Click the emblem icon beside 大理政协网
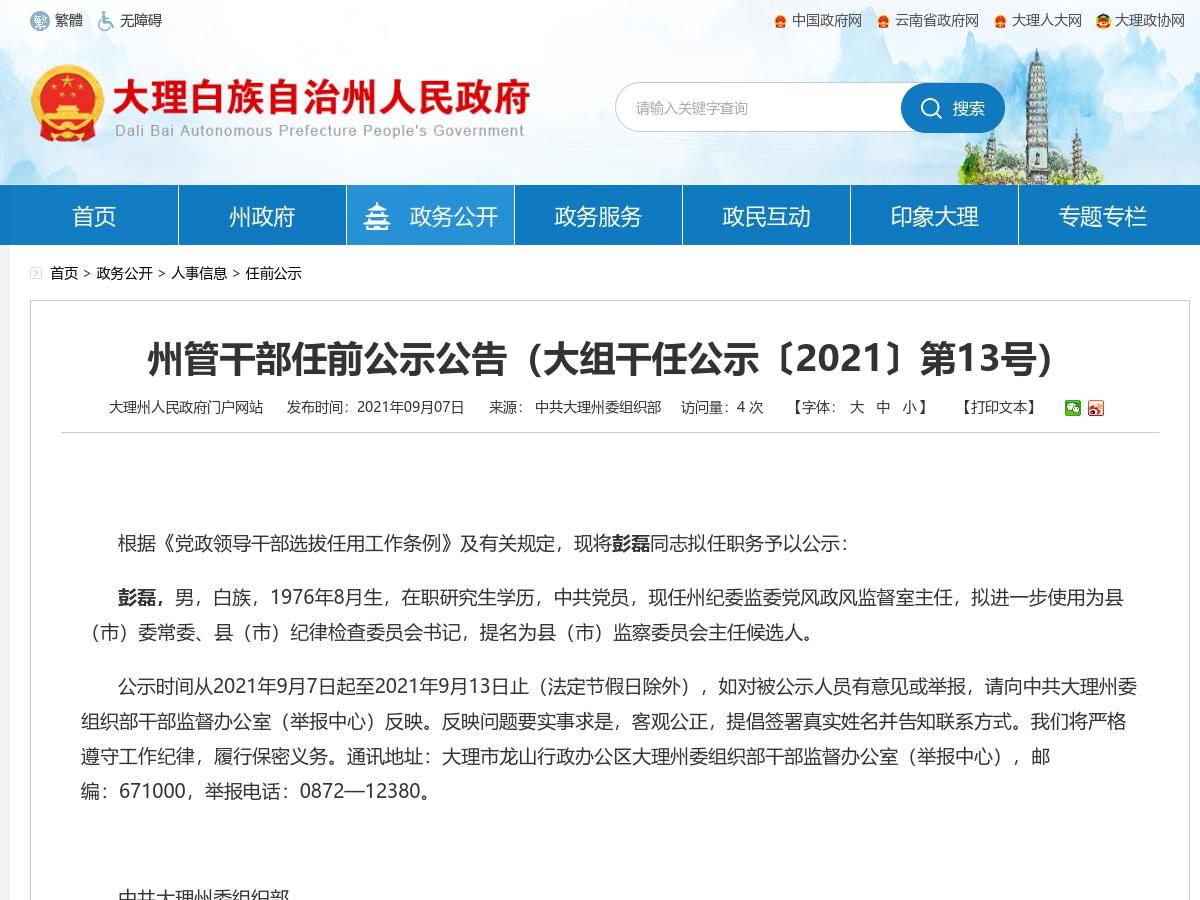Screen dimensions: 1200x900 tap(1103, 21)
